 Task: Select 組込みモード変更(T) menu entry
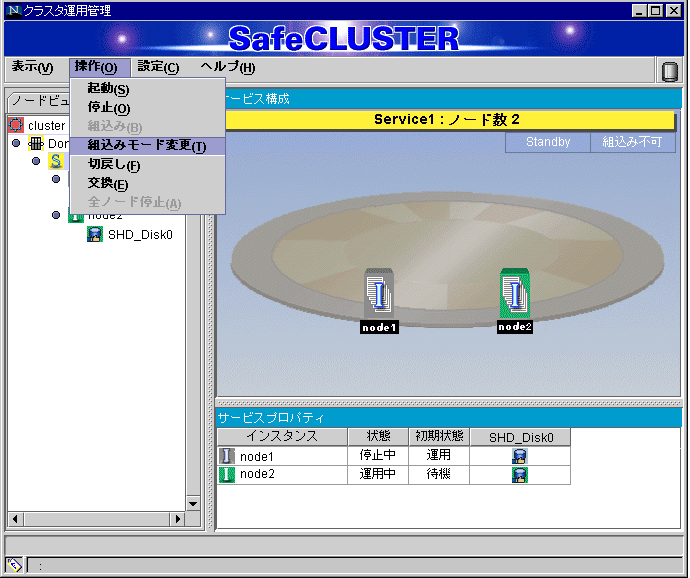(146, 146)
